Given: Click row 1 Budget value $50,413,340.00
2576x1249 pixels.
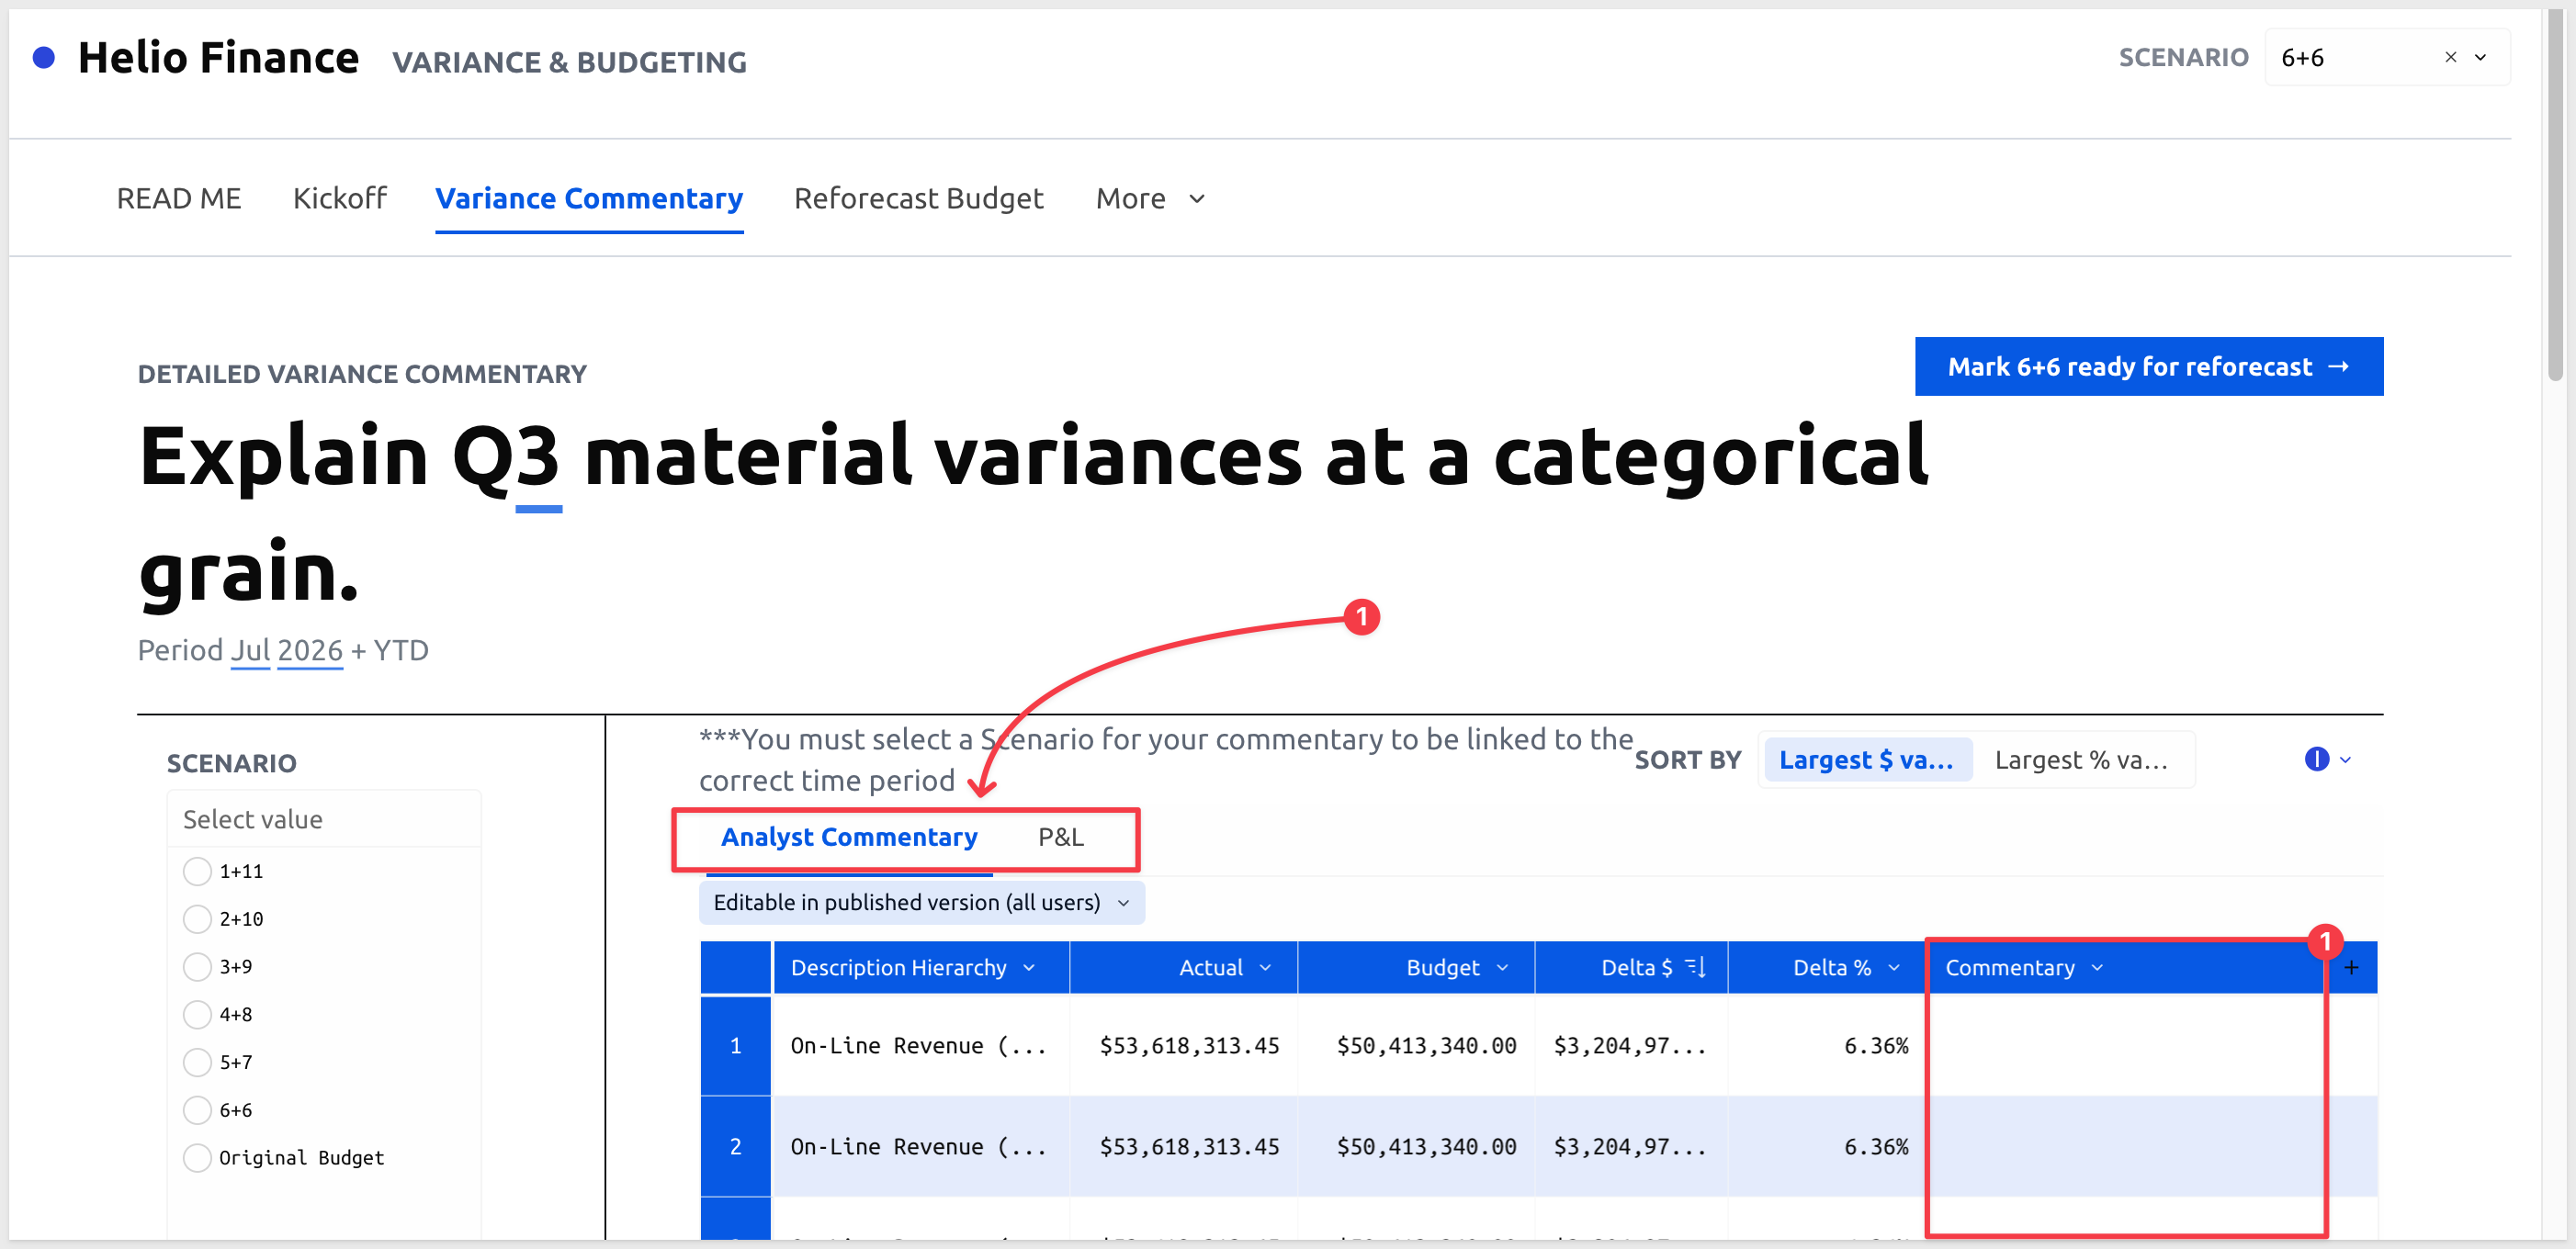Looking at the screenshot, I should (1426, 1046).
